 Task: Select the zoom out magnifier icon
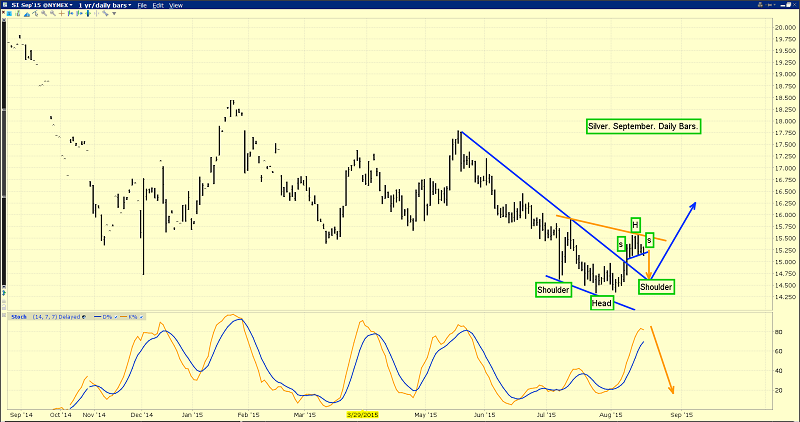click(53, 13)
